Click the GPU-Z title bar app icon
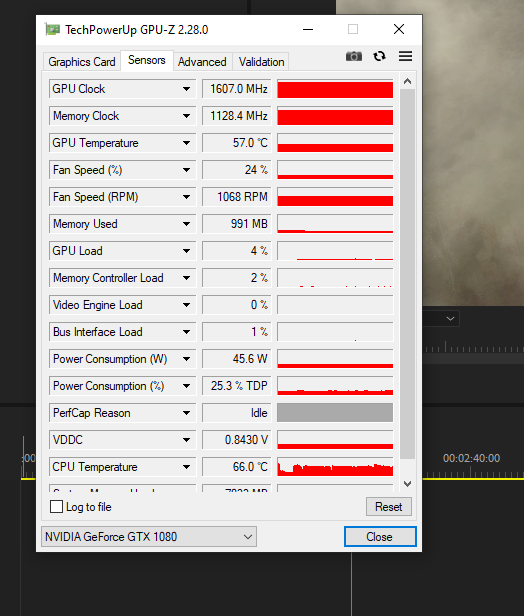Image resolution: width=524 pixels, height=616 pixels. click(52, 29)
